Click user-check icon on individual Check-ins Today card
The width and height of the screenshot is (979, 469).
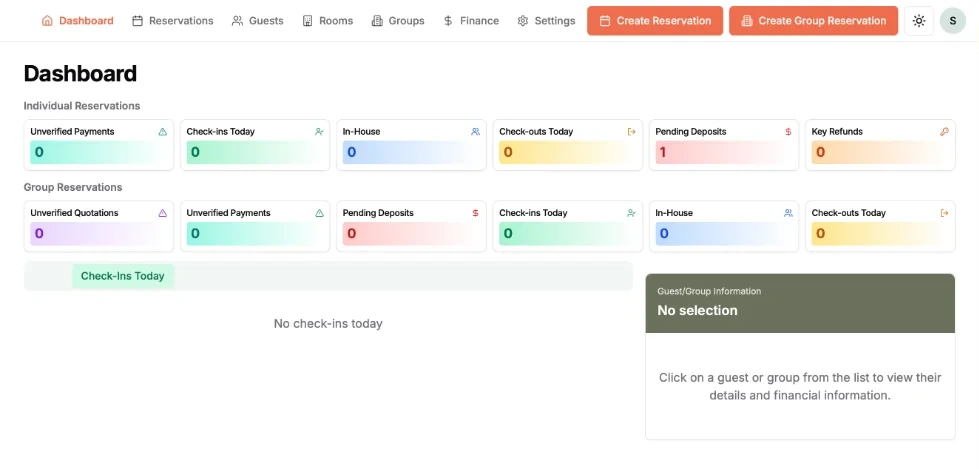coord(319,132)
